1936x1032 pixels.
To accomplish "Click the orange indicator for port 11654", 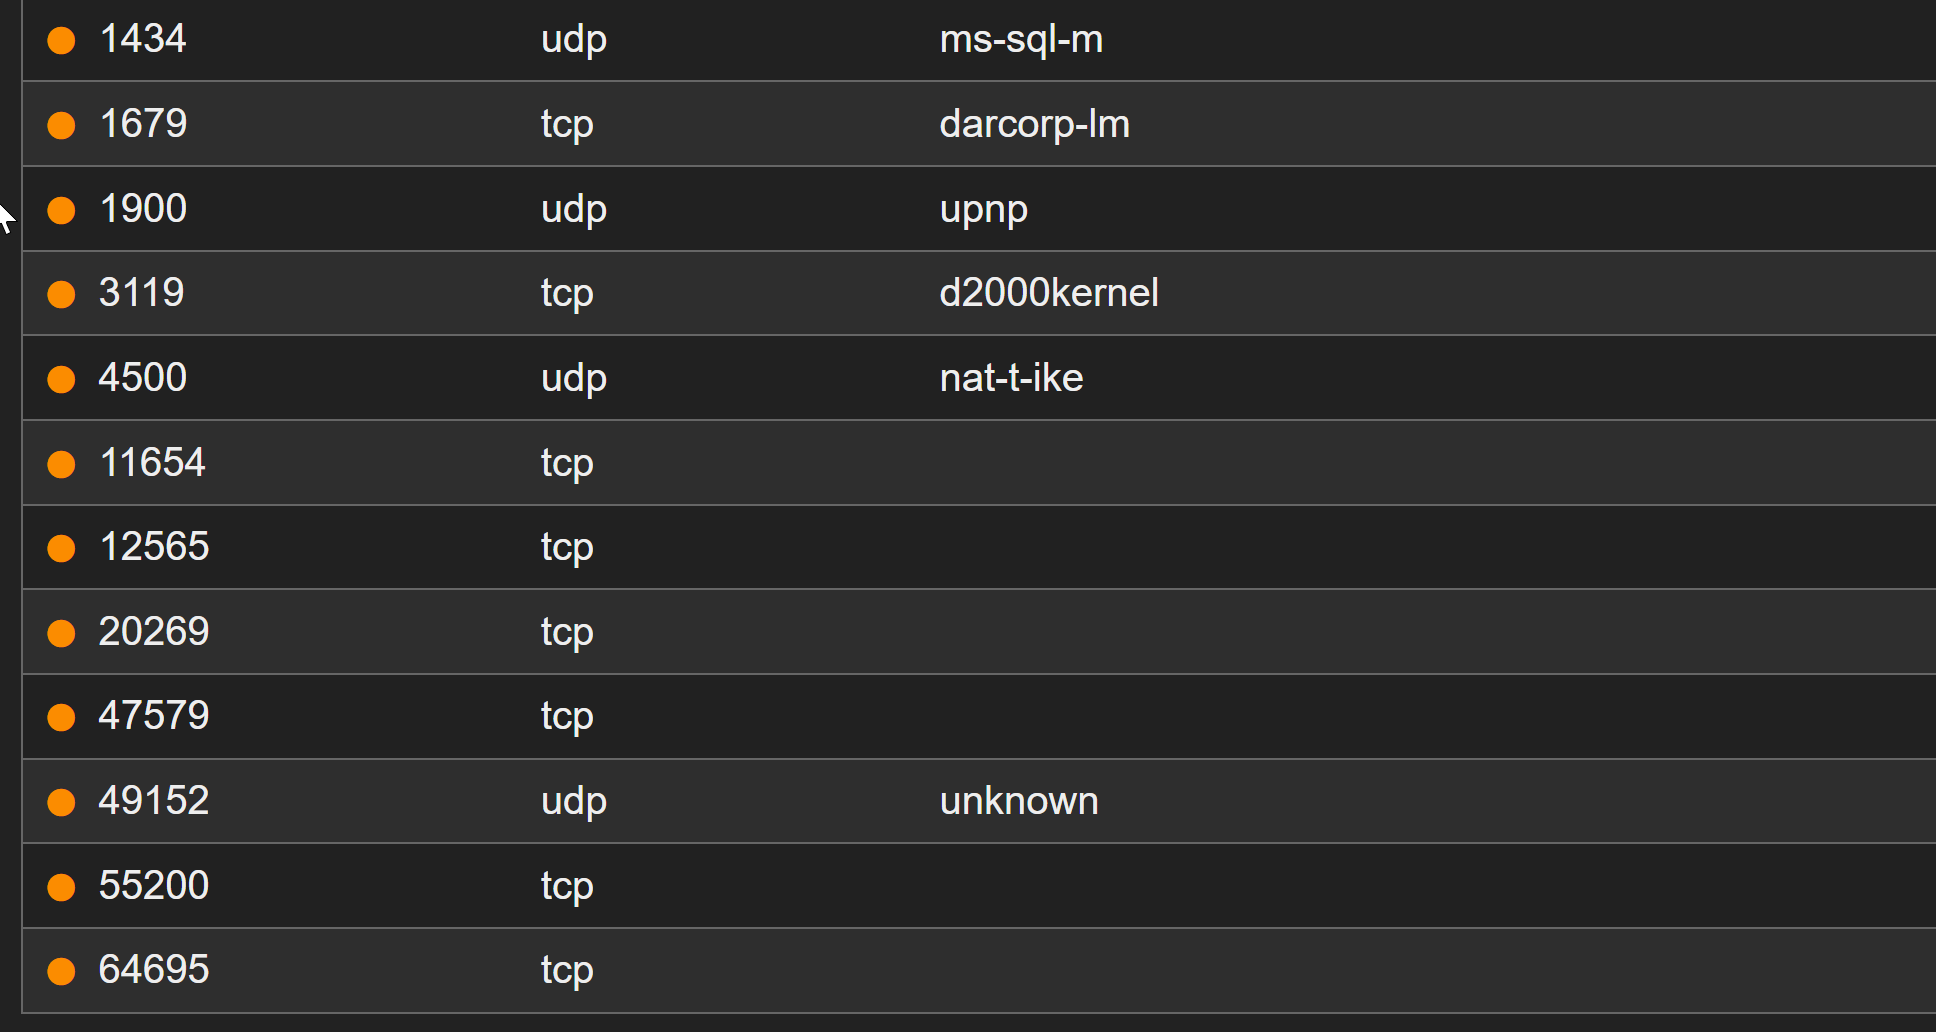I will point(62,464).
